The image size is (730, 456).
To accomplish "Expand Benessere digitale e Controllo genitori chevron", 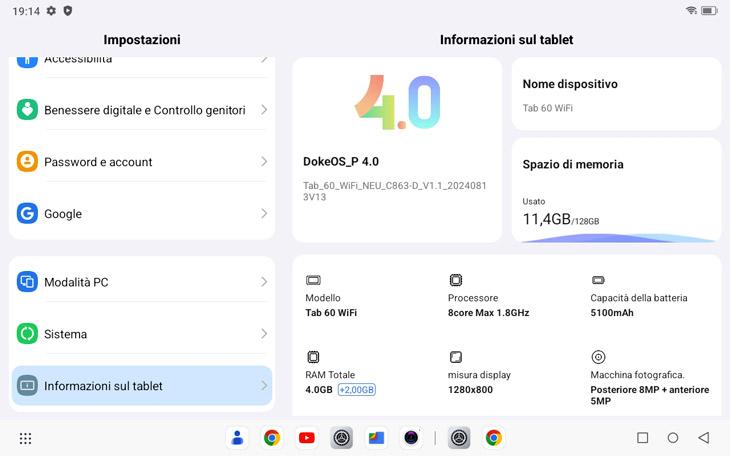I will point(264,110).
